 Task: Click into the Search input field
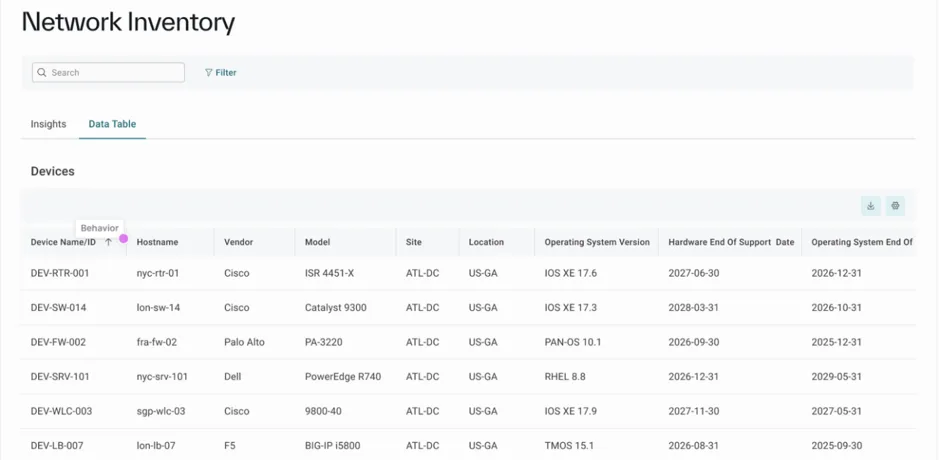(x=109, y=73)
